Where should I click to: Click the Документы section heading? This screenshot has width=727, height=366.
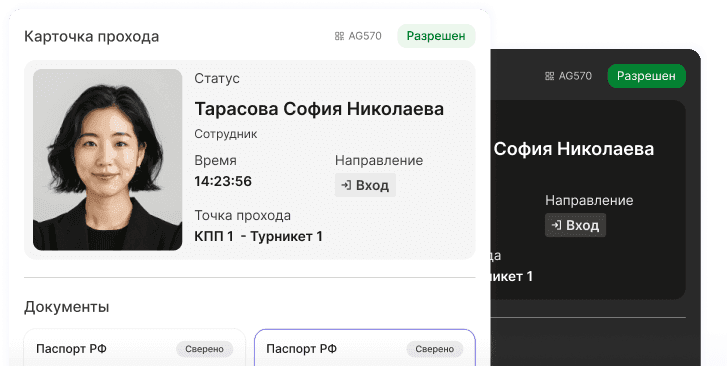coord(67,307)
